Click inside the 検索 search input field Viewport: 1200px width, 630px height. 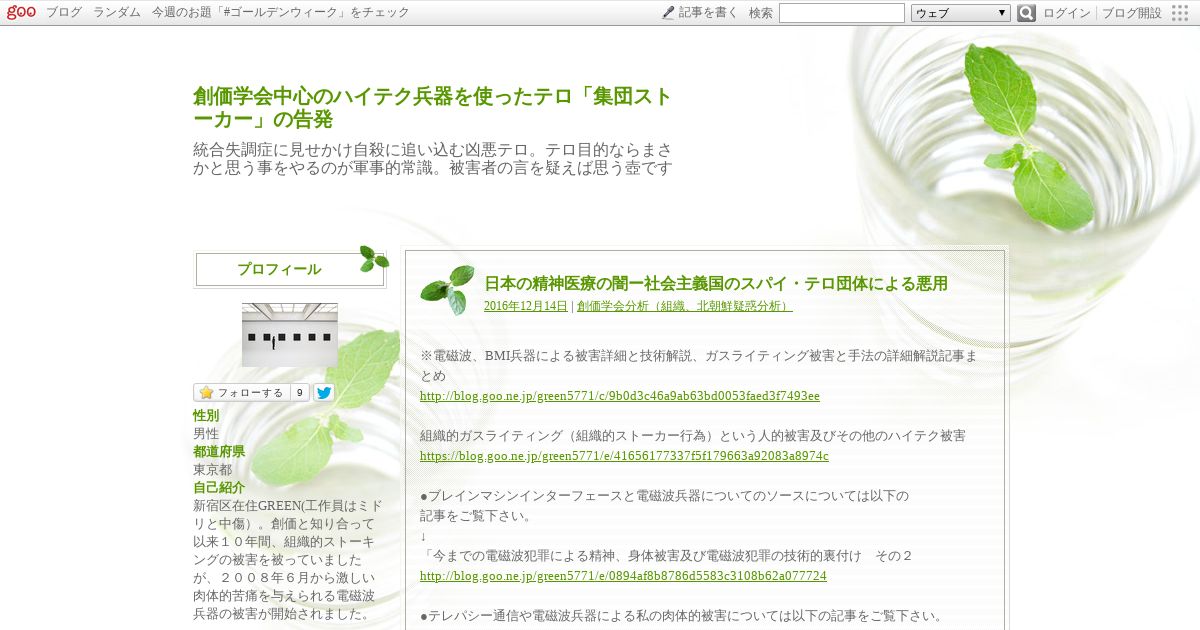click(842, 13)
